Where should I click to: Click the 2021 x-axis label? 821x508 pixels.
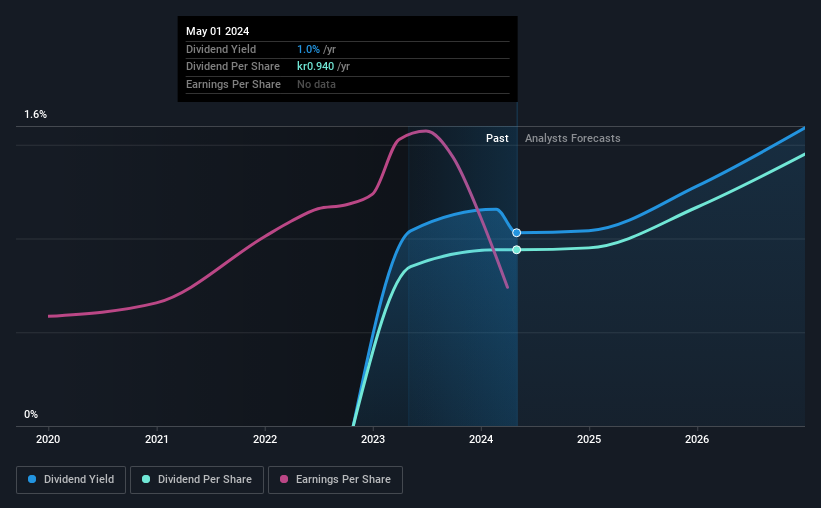tap(157, 439)
